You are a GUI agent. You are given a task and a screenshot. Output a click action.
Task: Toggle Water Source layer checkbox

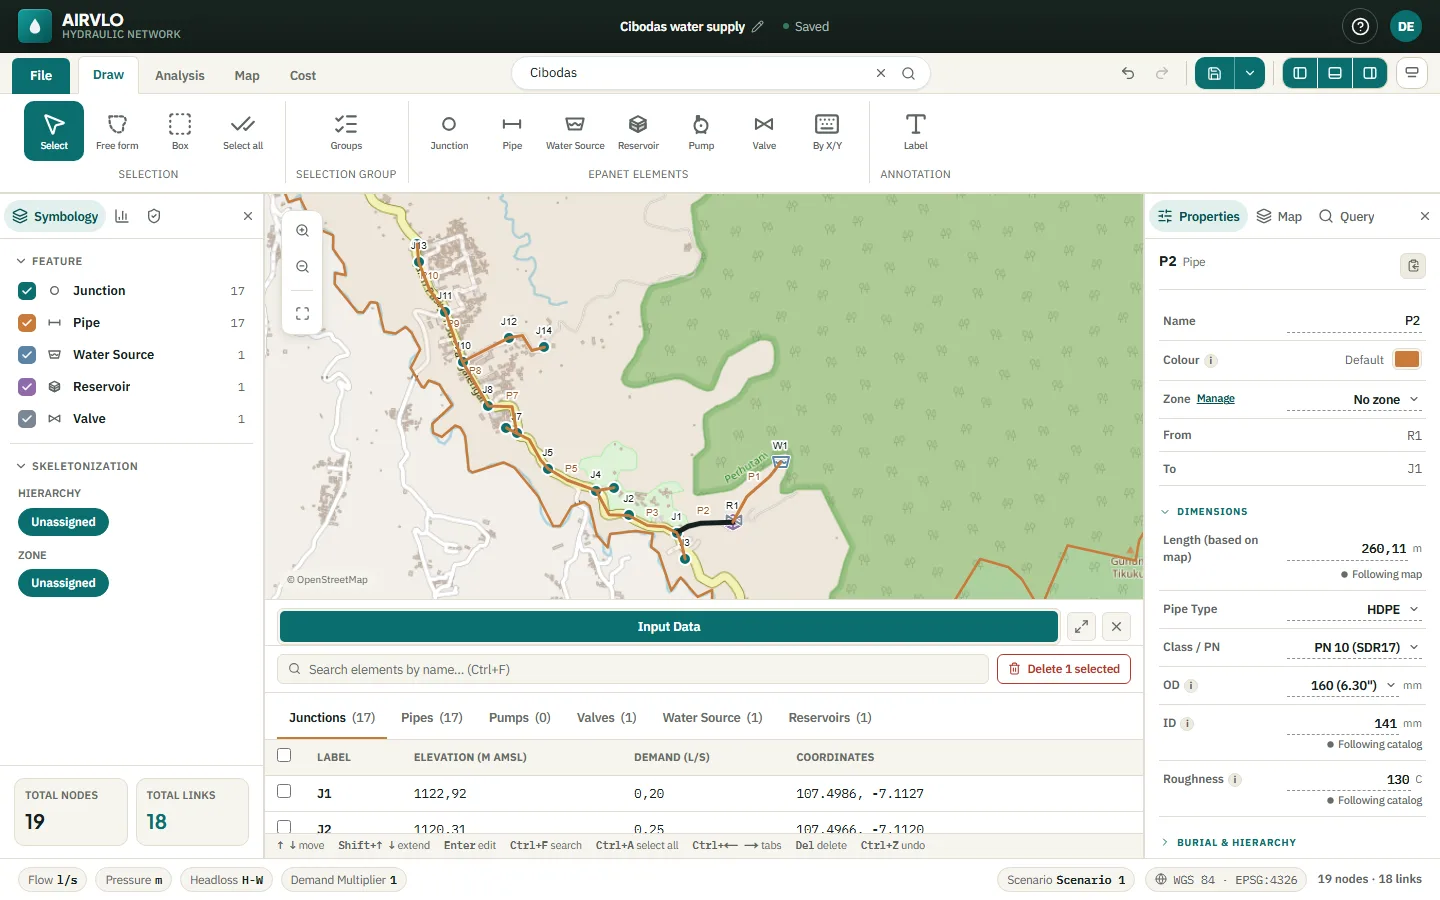pyautogui.click(x=27, y=355)
